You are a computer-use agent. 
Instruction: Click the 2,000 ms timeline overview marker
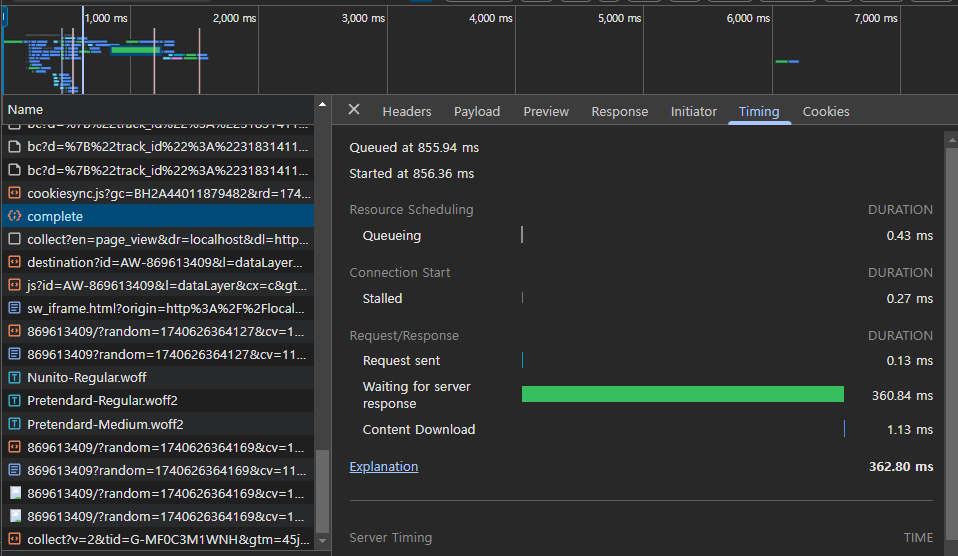235,18
